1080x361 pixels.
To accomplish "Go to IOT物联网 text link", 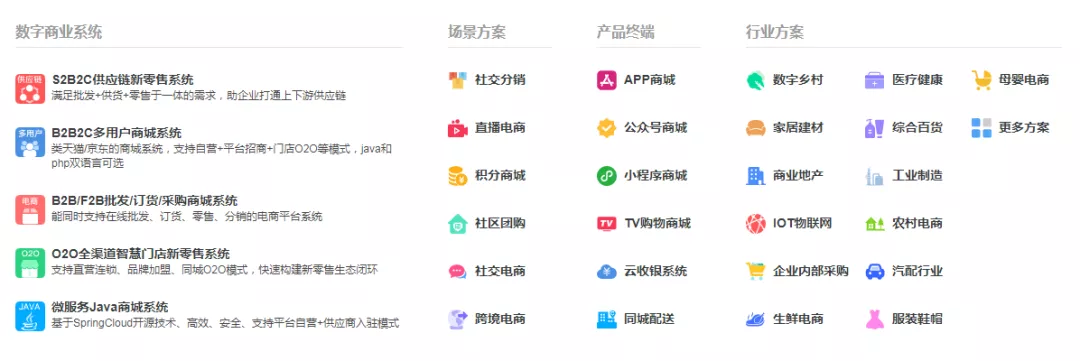I will point(803,223).
